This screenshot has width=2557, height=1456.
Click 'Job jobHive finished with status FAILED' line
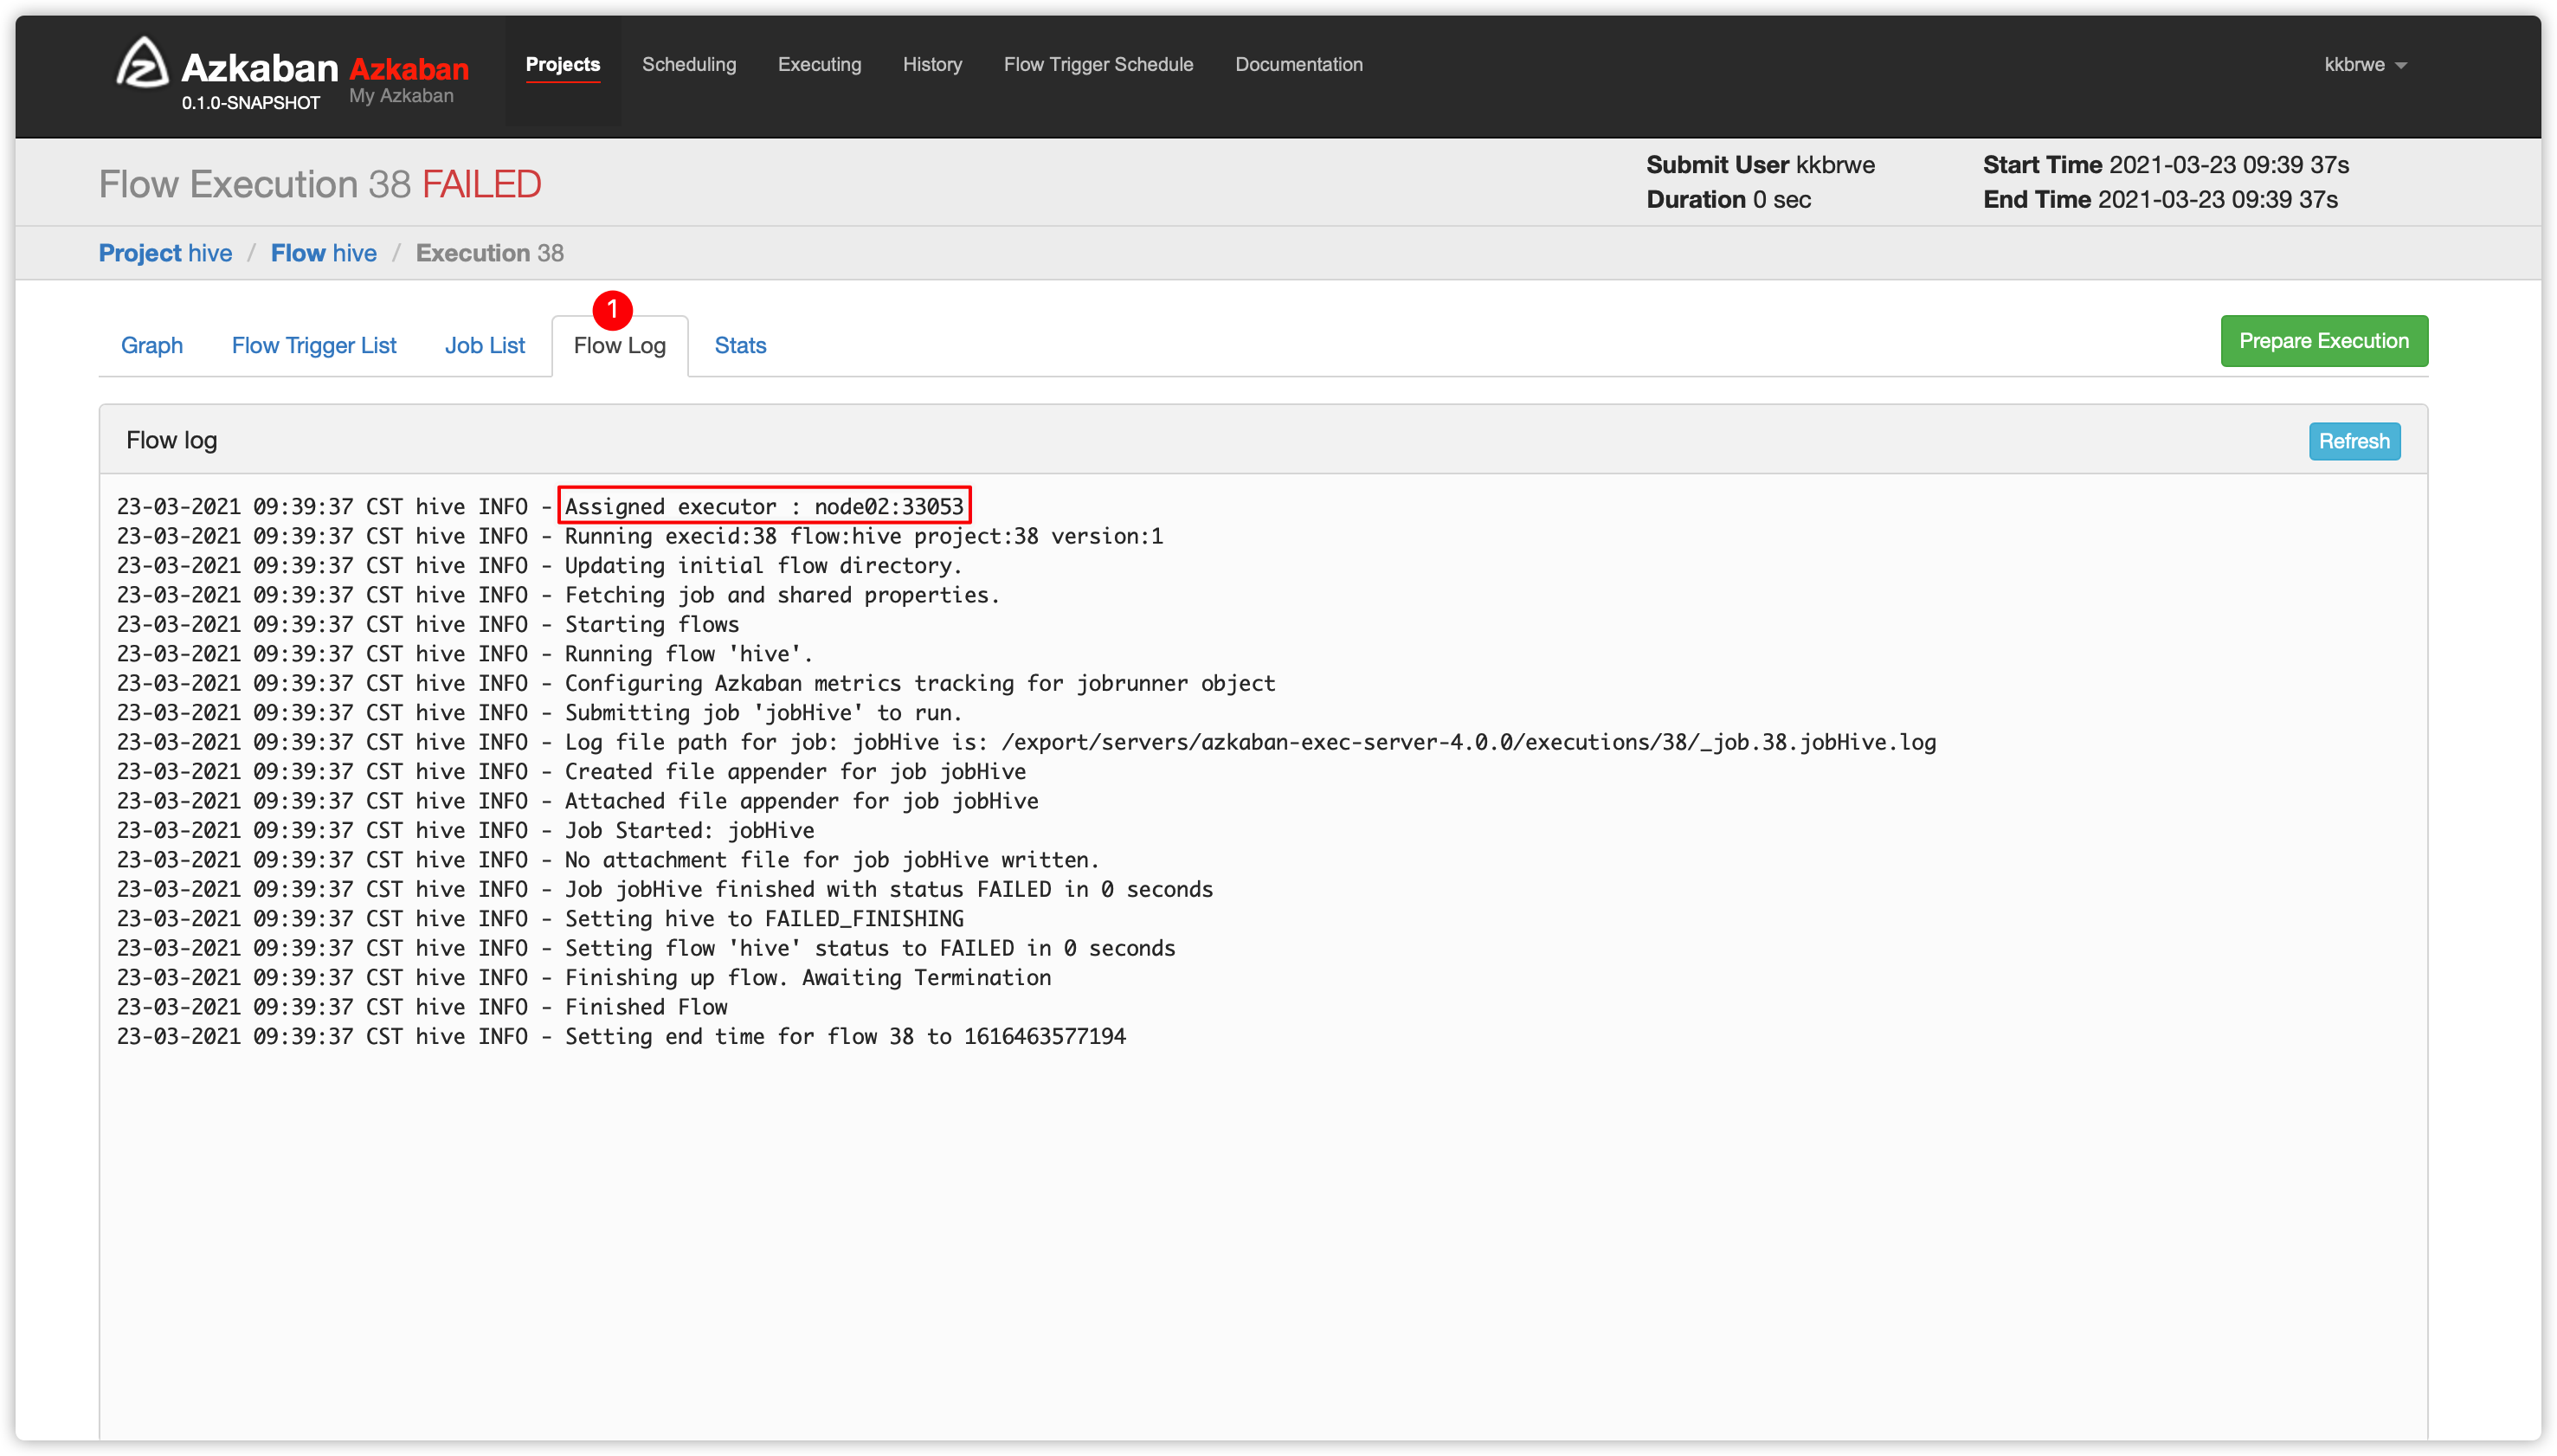[665, 890]
